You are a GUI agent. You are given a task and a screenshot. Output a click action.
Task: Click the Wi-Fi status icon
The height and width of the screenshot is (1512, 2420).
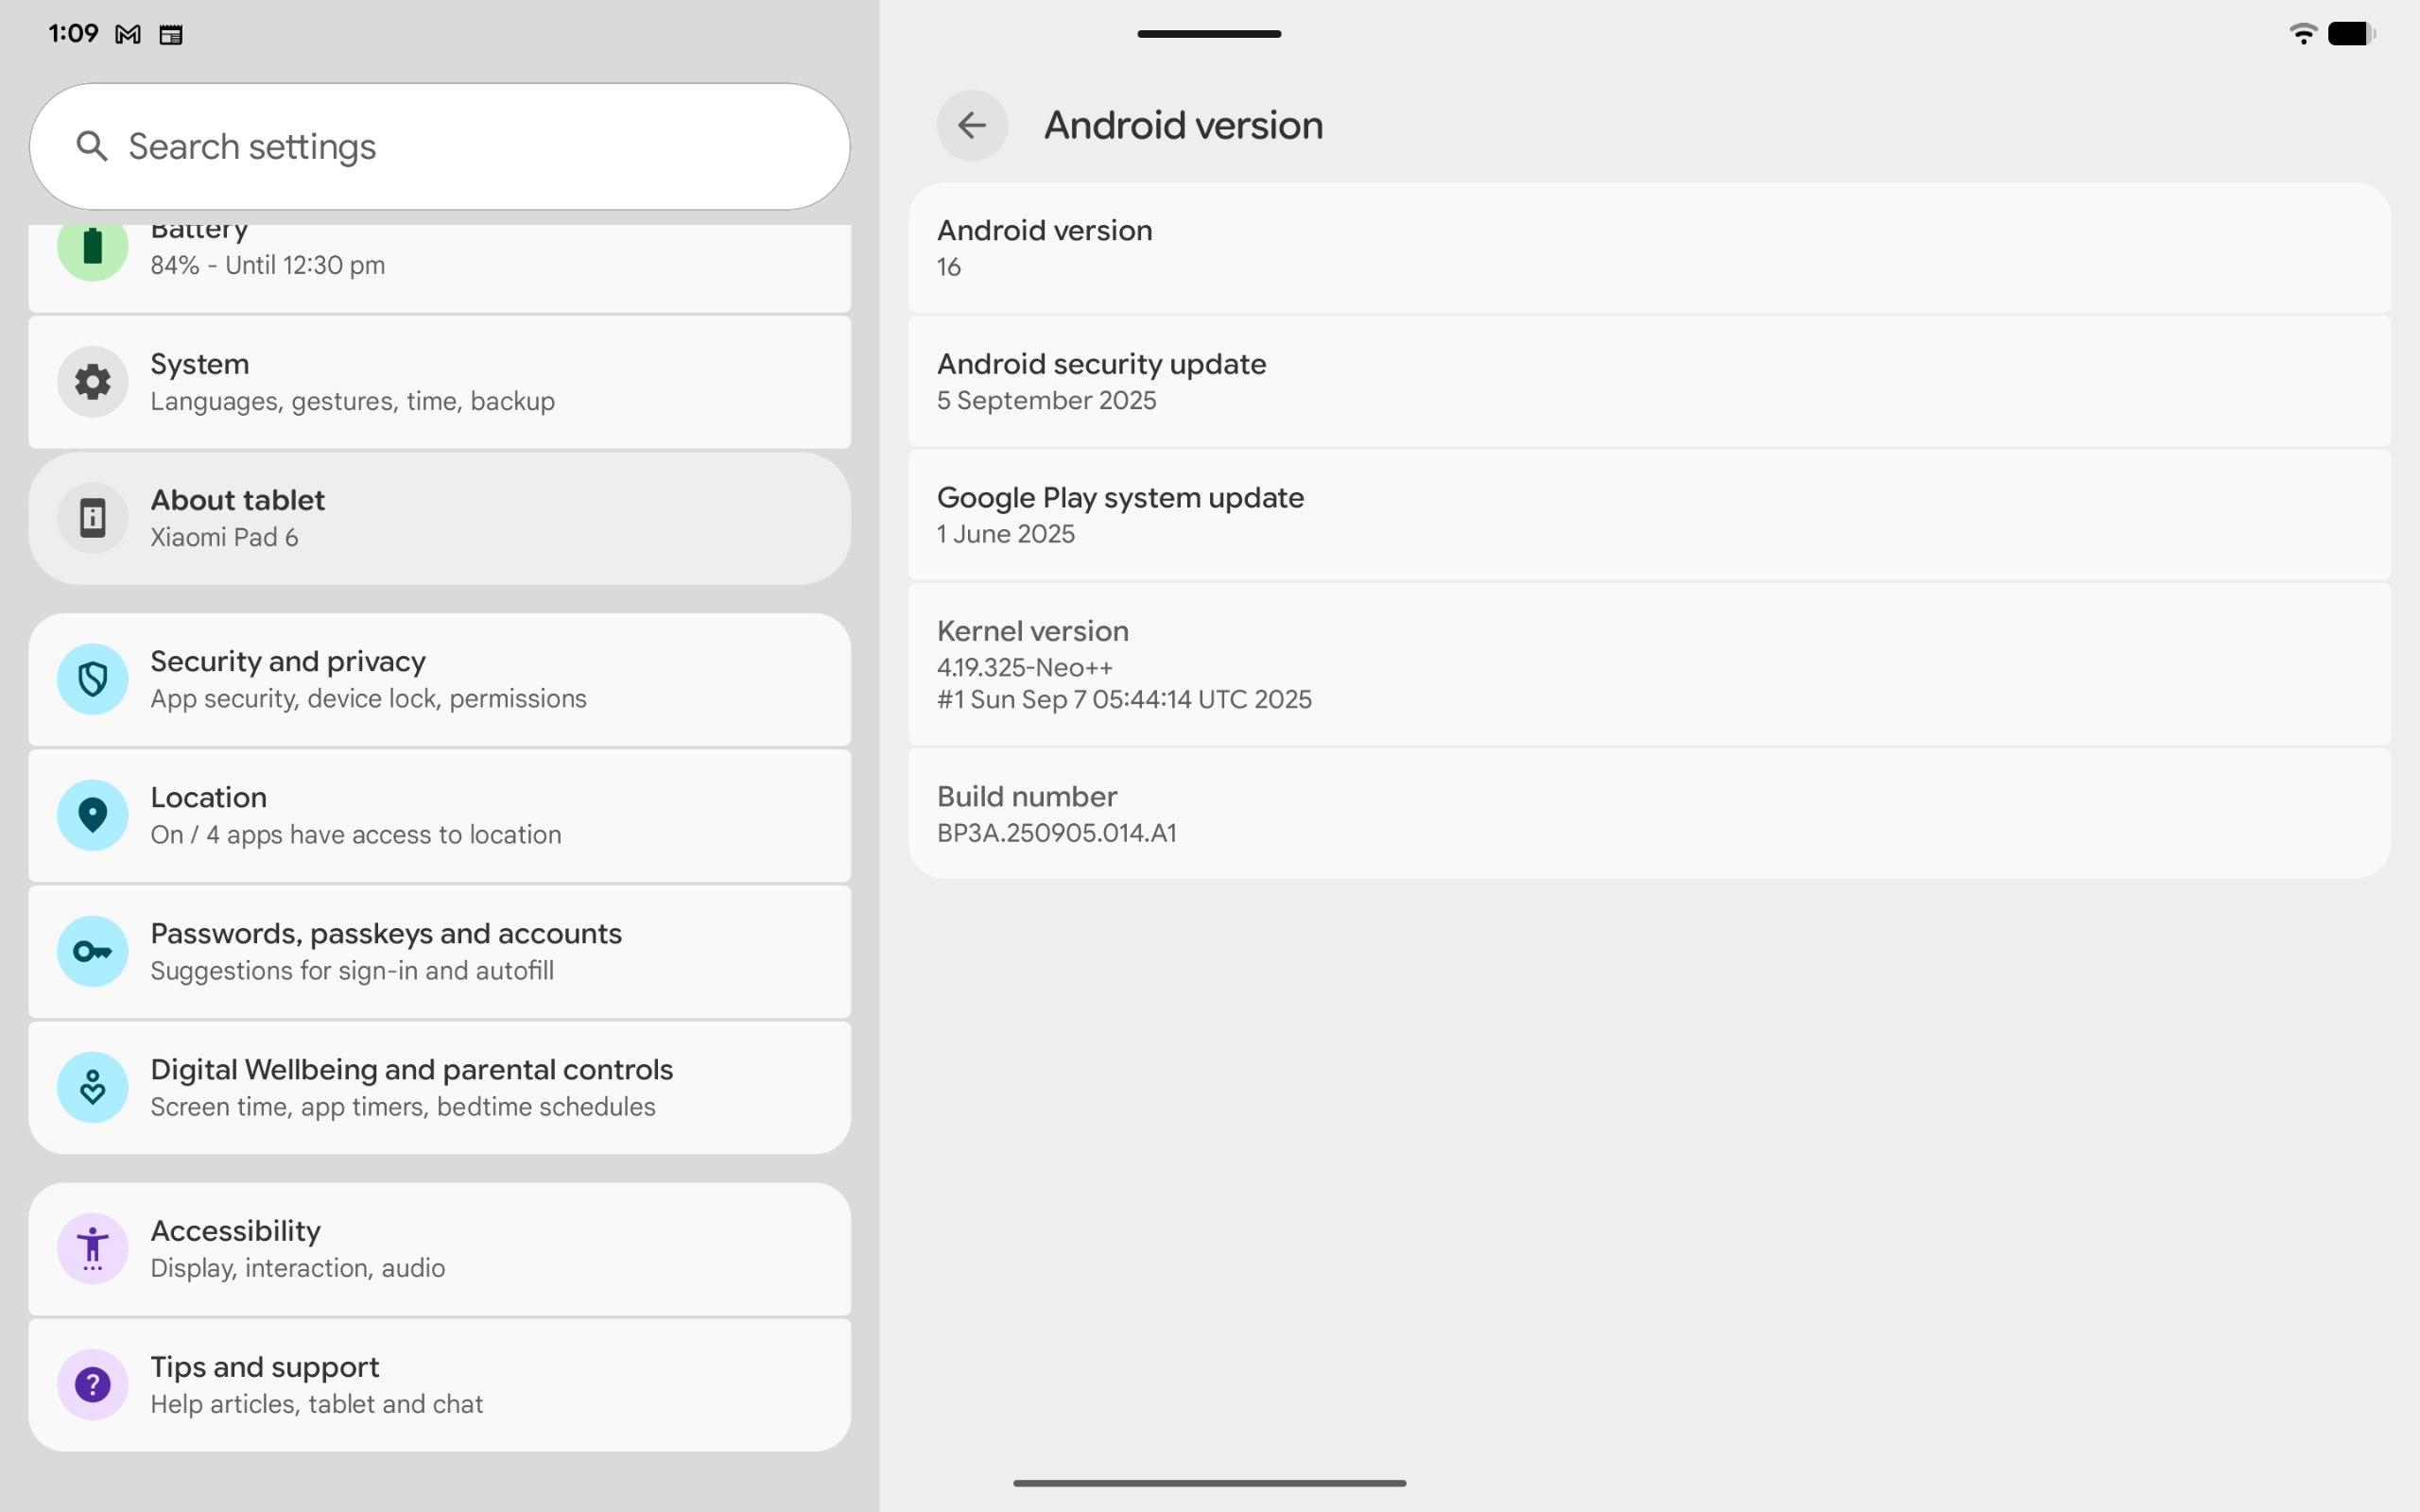click(2302, 34)
